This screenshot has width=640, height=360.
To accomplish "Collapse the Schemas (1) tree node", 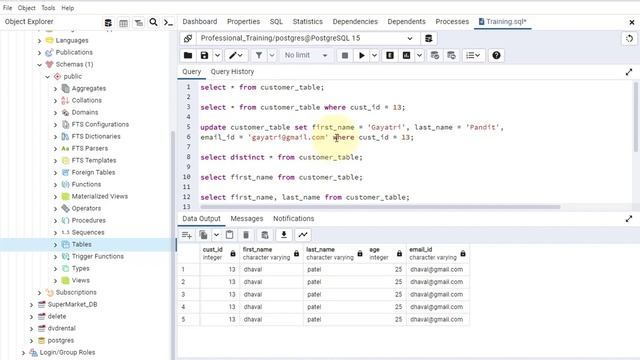I will point(40,64).
